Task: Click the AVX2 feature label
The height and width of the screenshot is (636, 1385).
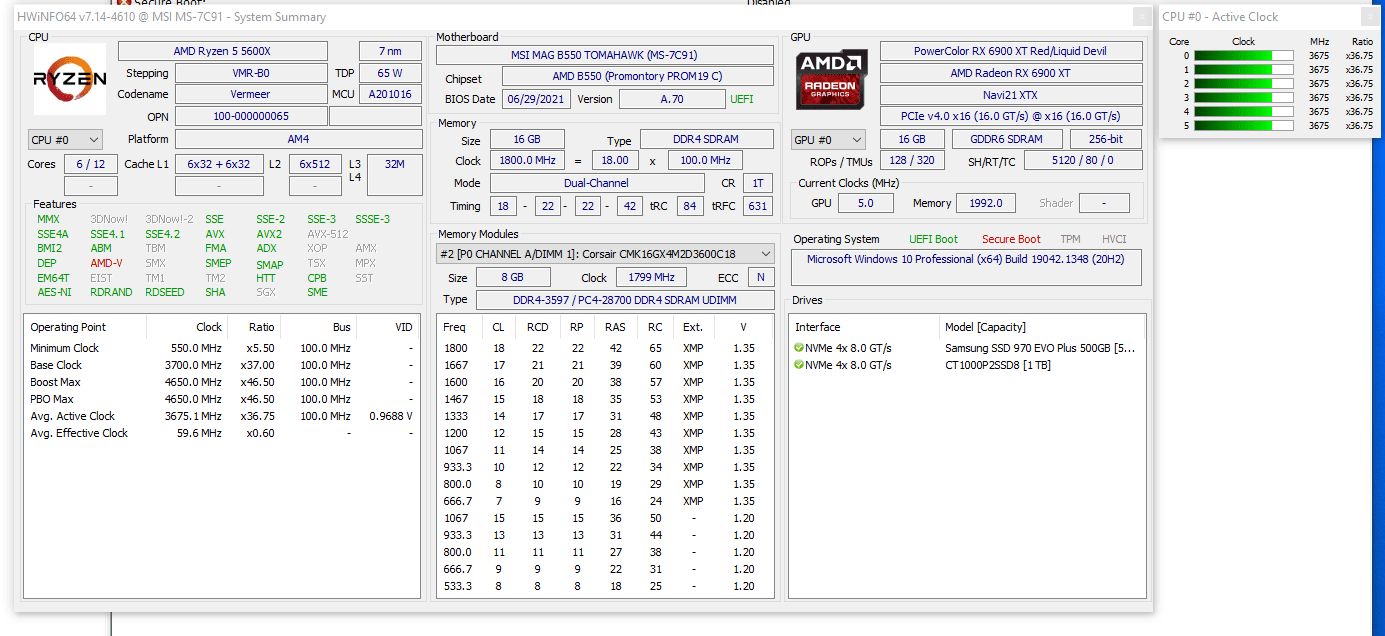Action: [x=269, y=234]
